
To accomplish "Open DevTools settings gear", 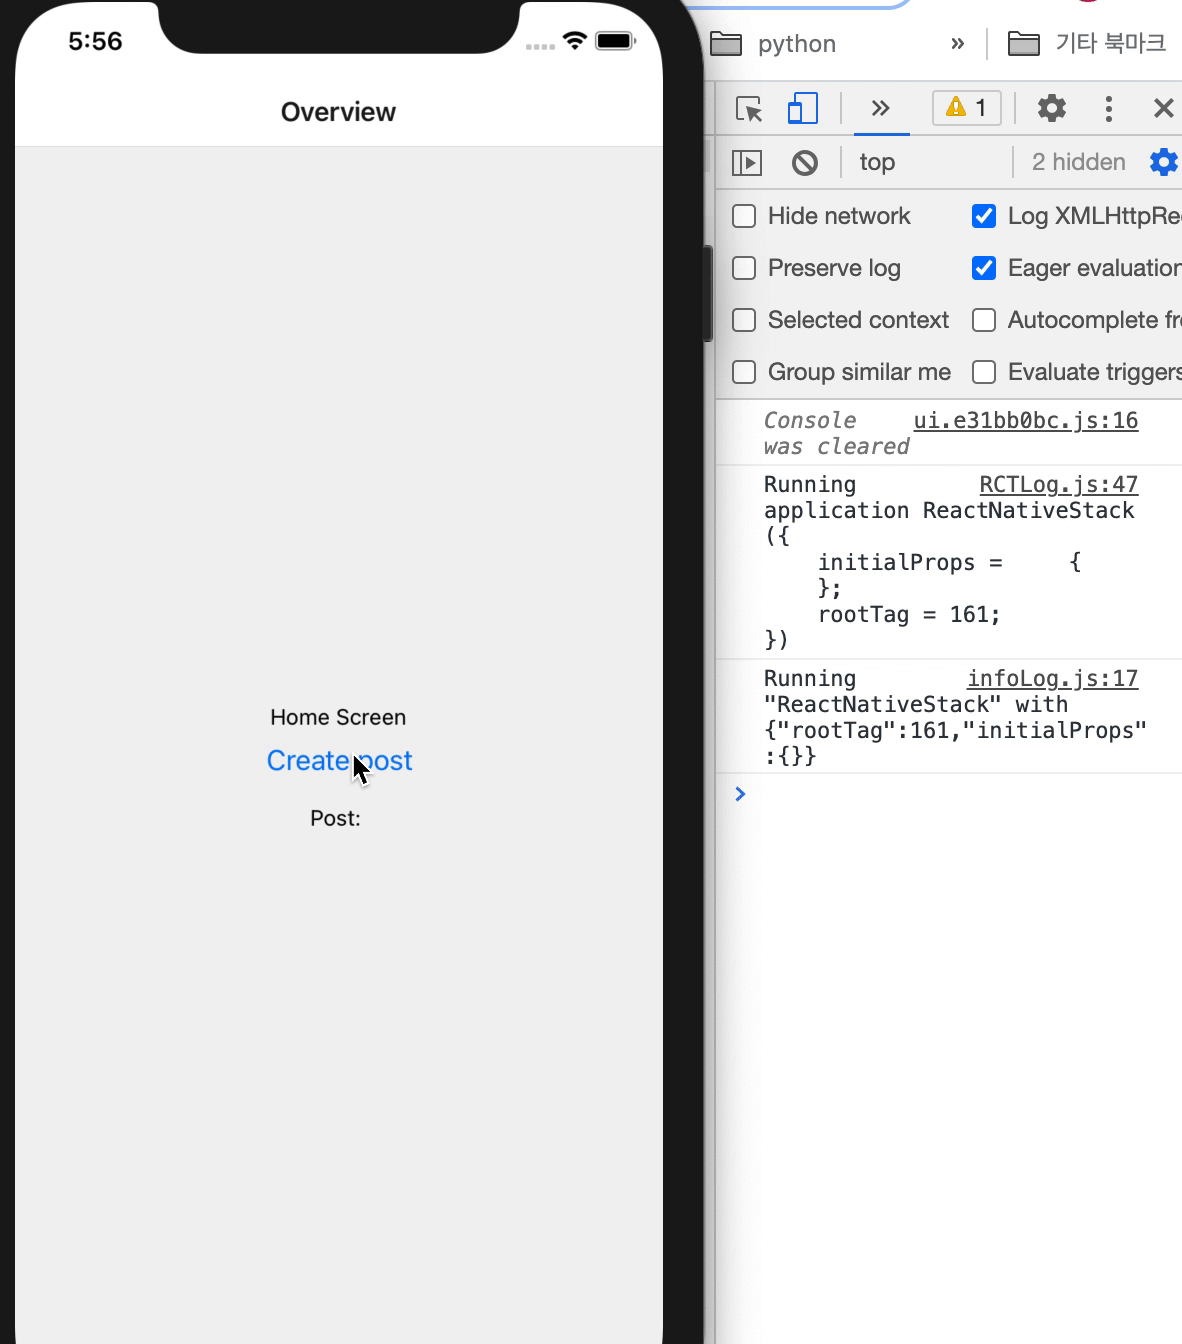I will pos(1052,108).
